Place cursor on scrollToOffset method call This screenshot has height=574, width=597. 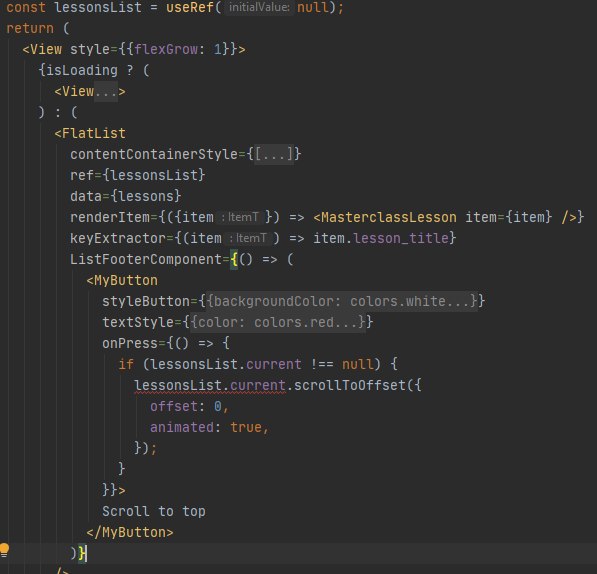coord(350,385)
